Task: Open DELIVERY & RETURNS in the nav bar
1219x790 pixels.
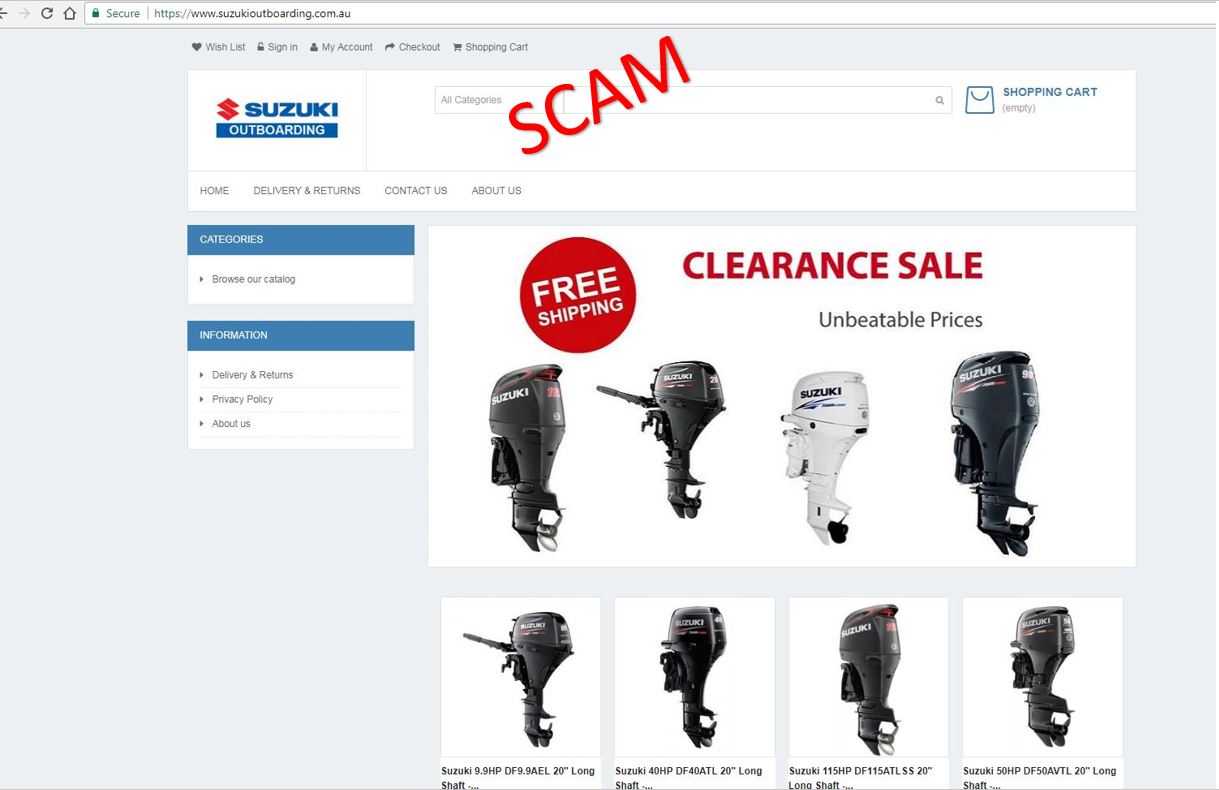Action: coord(307,191)
